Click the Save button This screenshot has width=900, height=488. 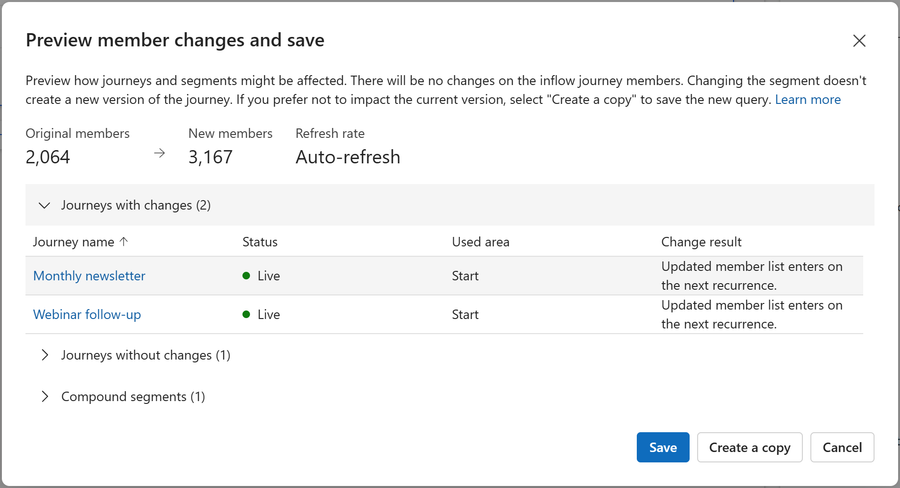663,447
